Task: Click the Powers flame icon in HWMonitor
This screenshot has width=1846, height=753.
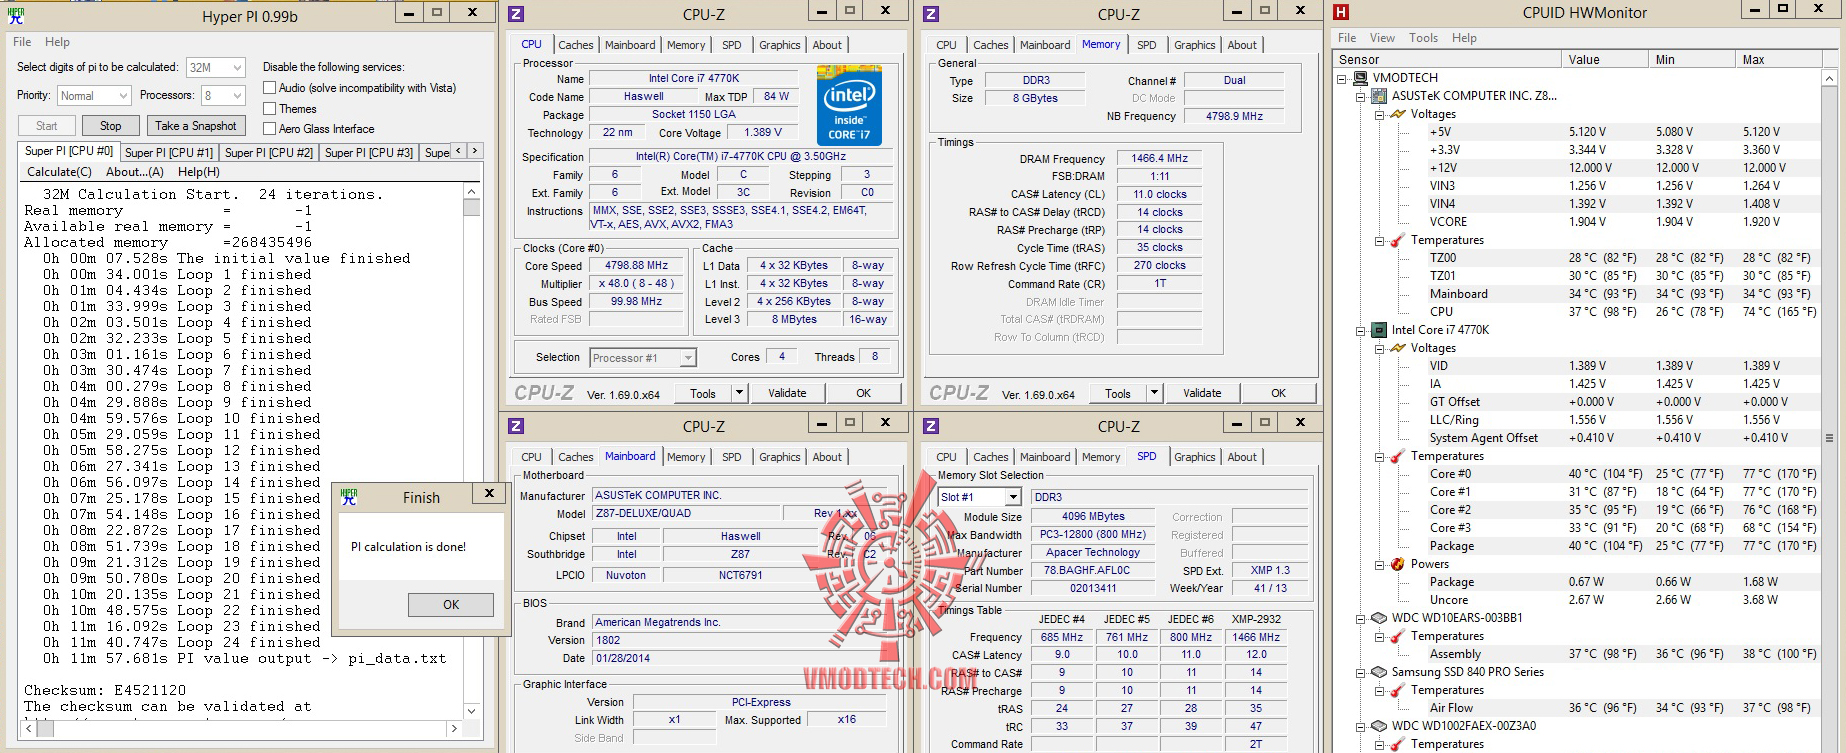Action: click(1398, 564)
